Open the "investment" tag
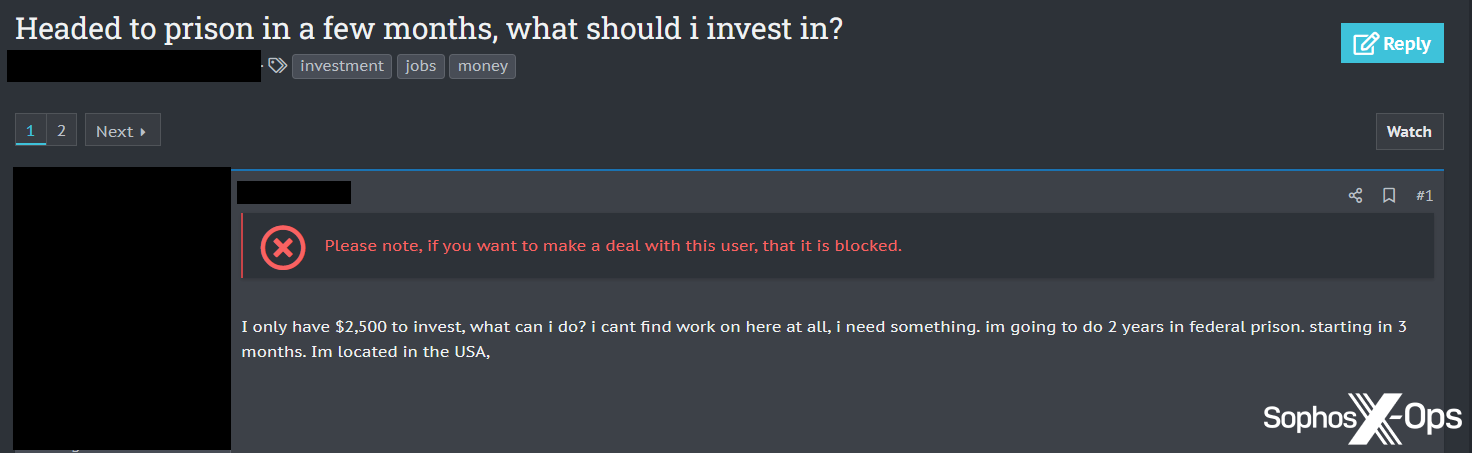1472x453 pixels. click(x=342, y=66)
